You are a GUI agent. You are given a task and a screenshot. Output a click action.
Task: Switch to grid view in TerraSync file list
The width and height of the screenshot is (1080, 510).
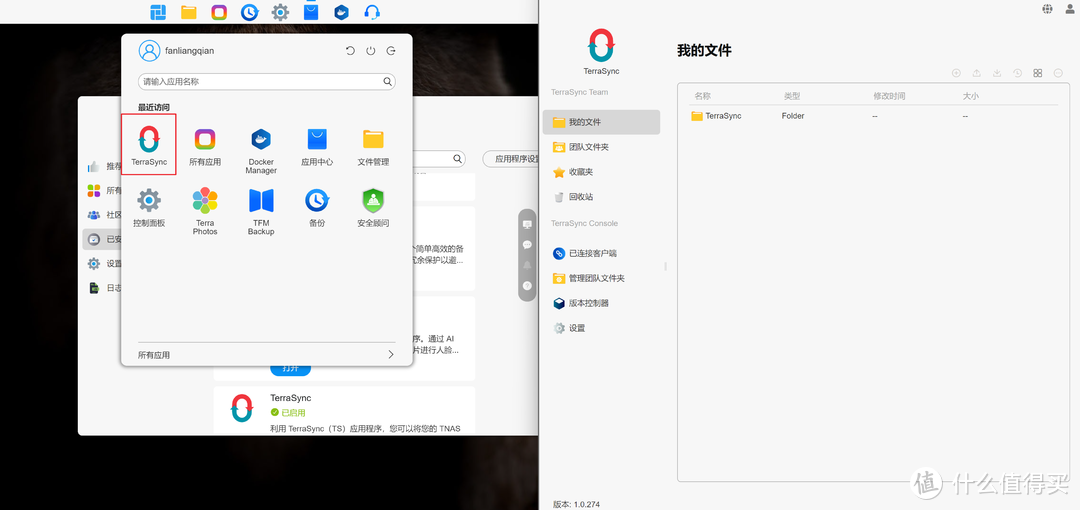click(x=1038, y=73)
